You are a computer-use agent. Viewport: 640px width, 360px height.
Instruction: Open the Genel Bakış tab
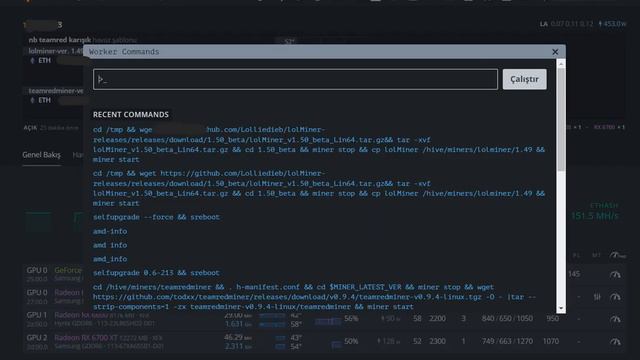point(41,155)
